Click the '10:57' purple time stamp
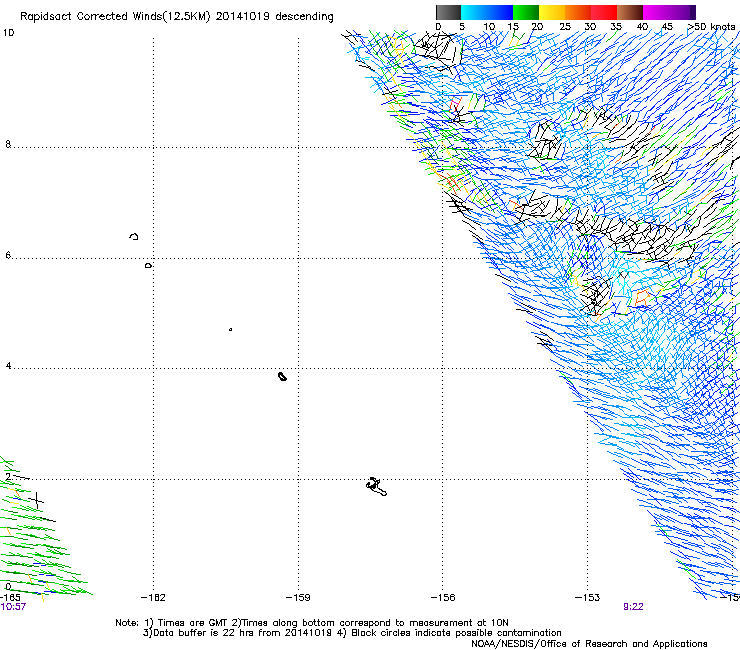This screenshot has height=650, width=740. pyautogui.click(x=13, y=607)
